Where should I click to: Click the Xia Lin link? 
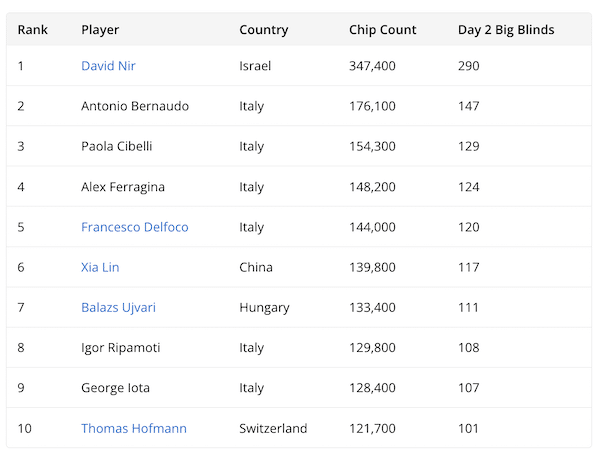point(100,267)
